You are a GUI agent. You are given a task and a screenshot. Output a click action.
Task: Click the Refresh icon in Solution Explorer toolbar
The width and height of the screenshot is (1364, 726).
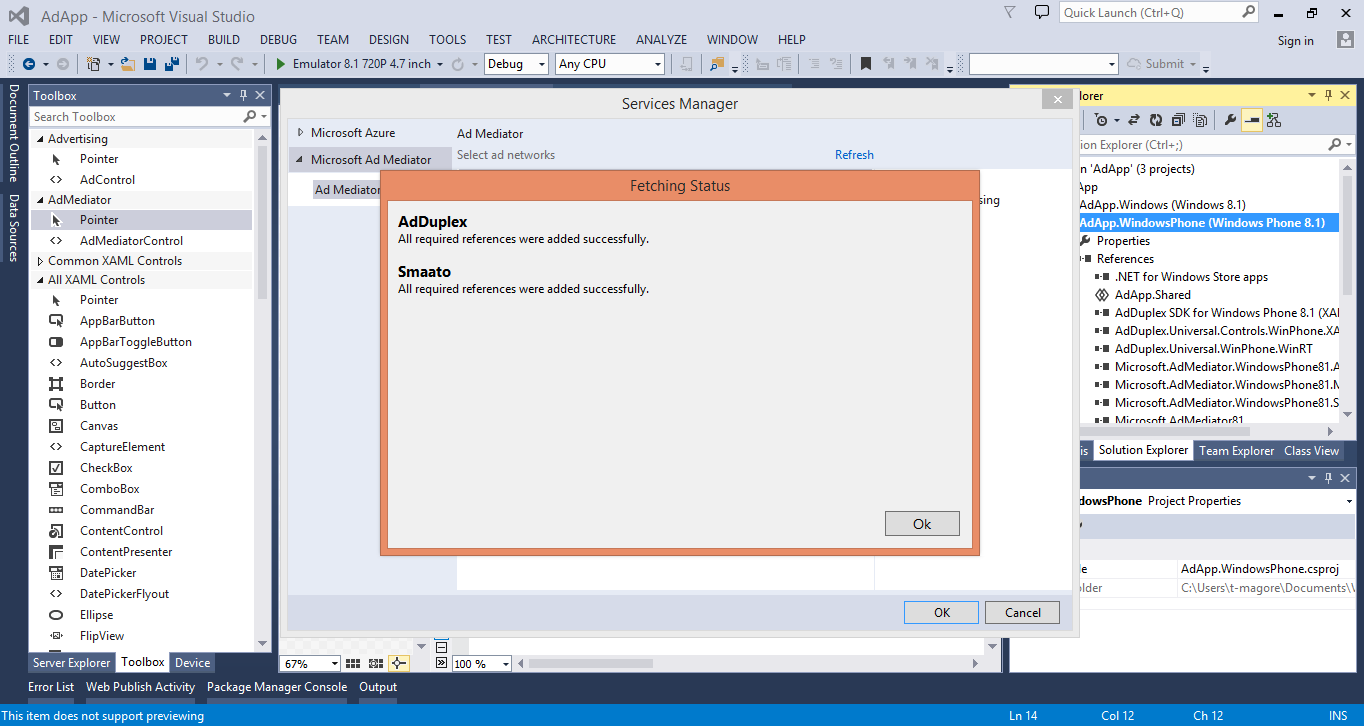[1156, 120]
